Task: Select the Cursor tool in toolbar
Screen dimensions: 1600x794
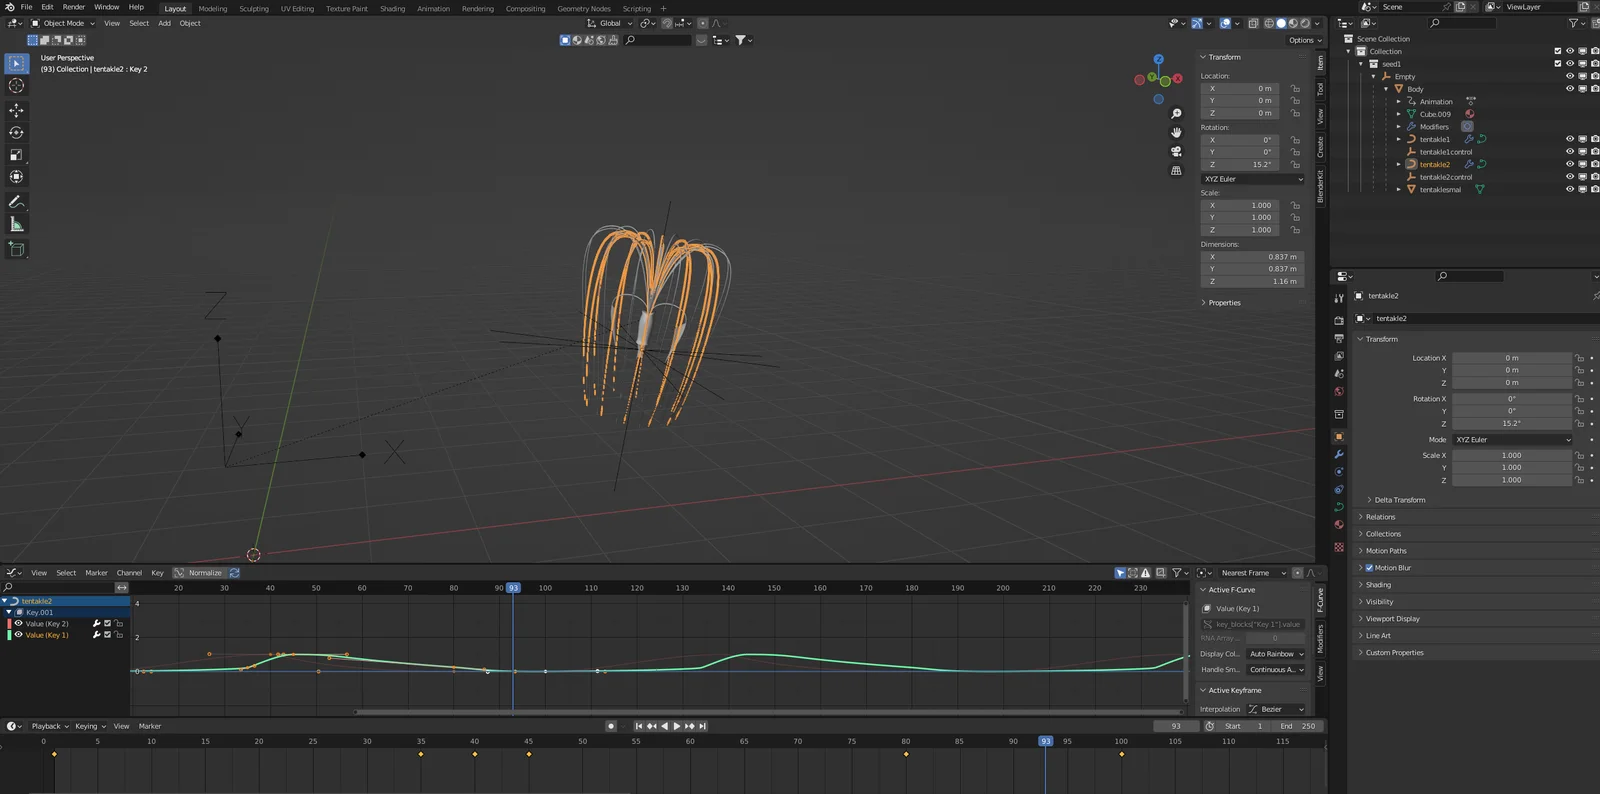Action: 16,86
